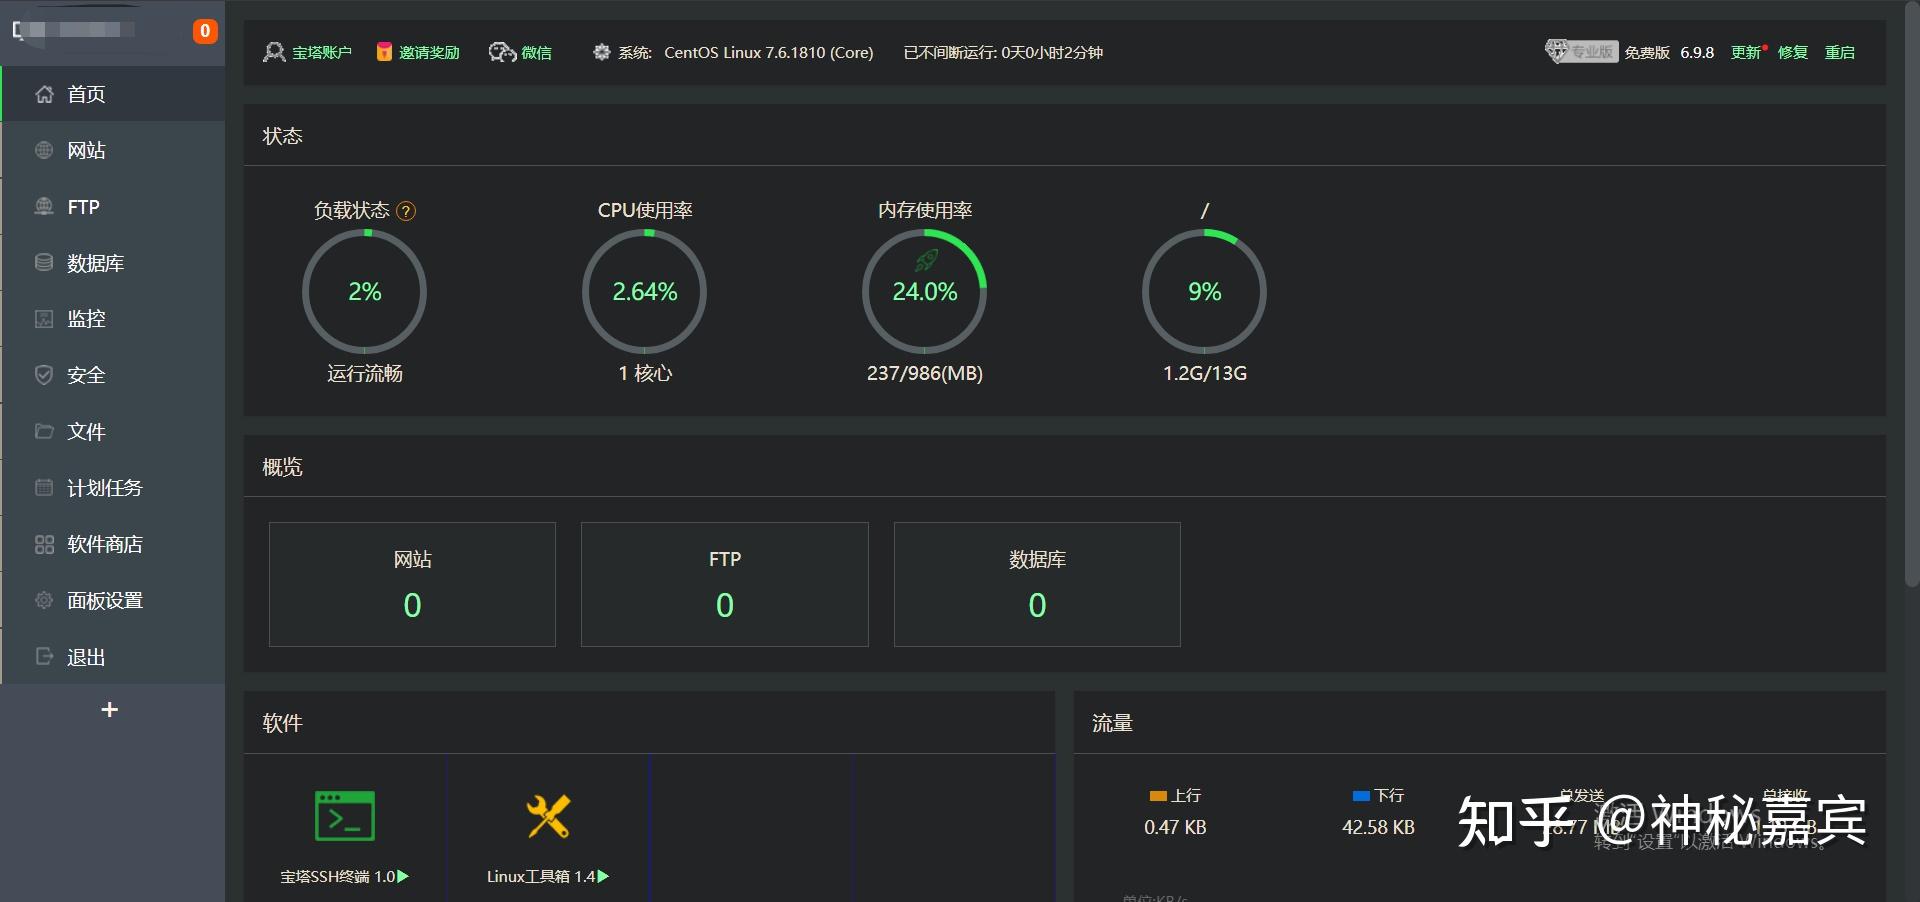Open the 网站 overview card

click(x=412, y=584)
